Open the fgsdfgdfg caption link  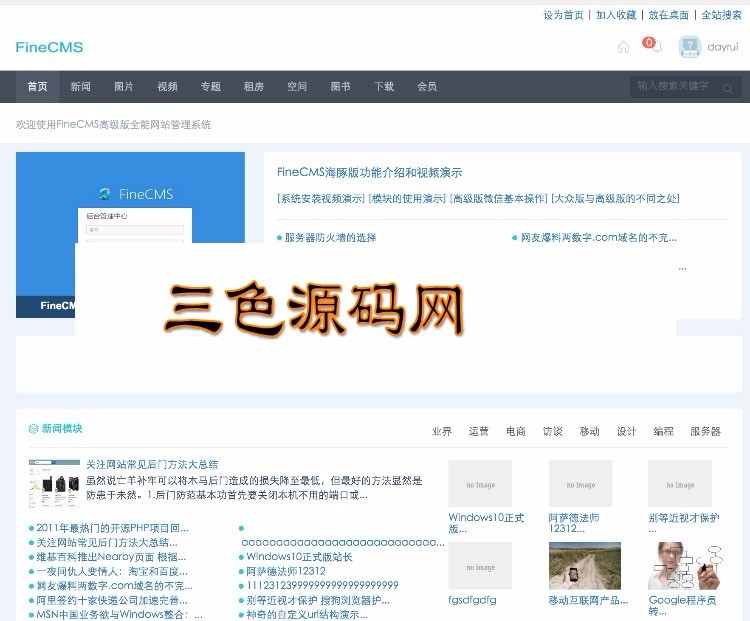[x=472, y=600]
